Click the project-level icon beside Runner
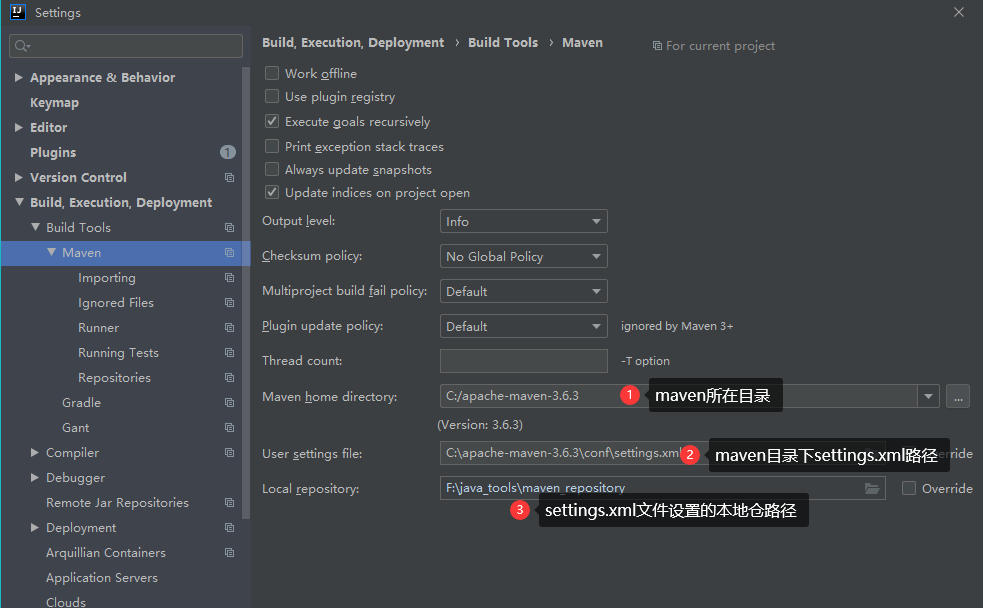The width and height of the screenshot is (983, 608). click(x=229, y=328)
